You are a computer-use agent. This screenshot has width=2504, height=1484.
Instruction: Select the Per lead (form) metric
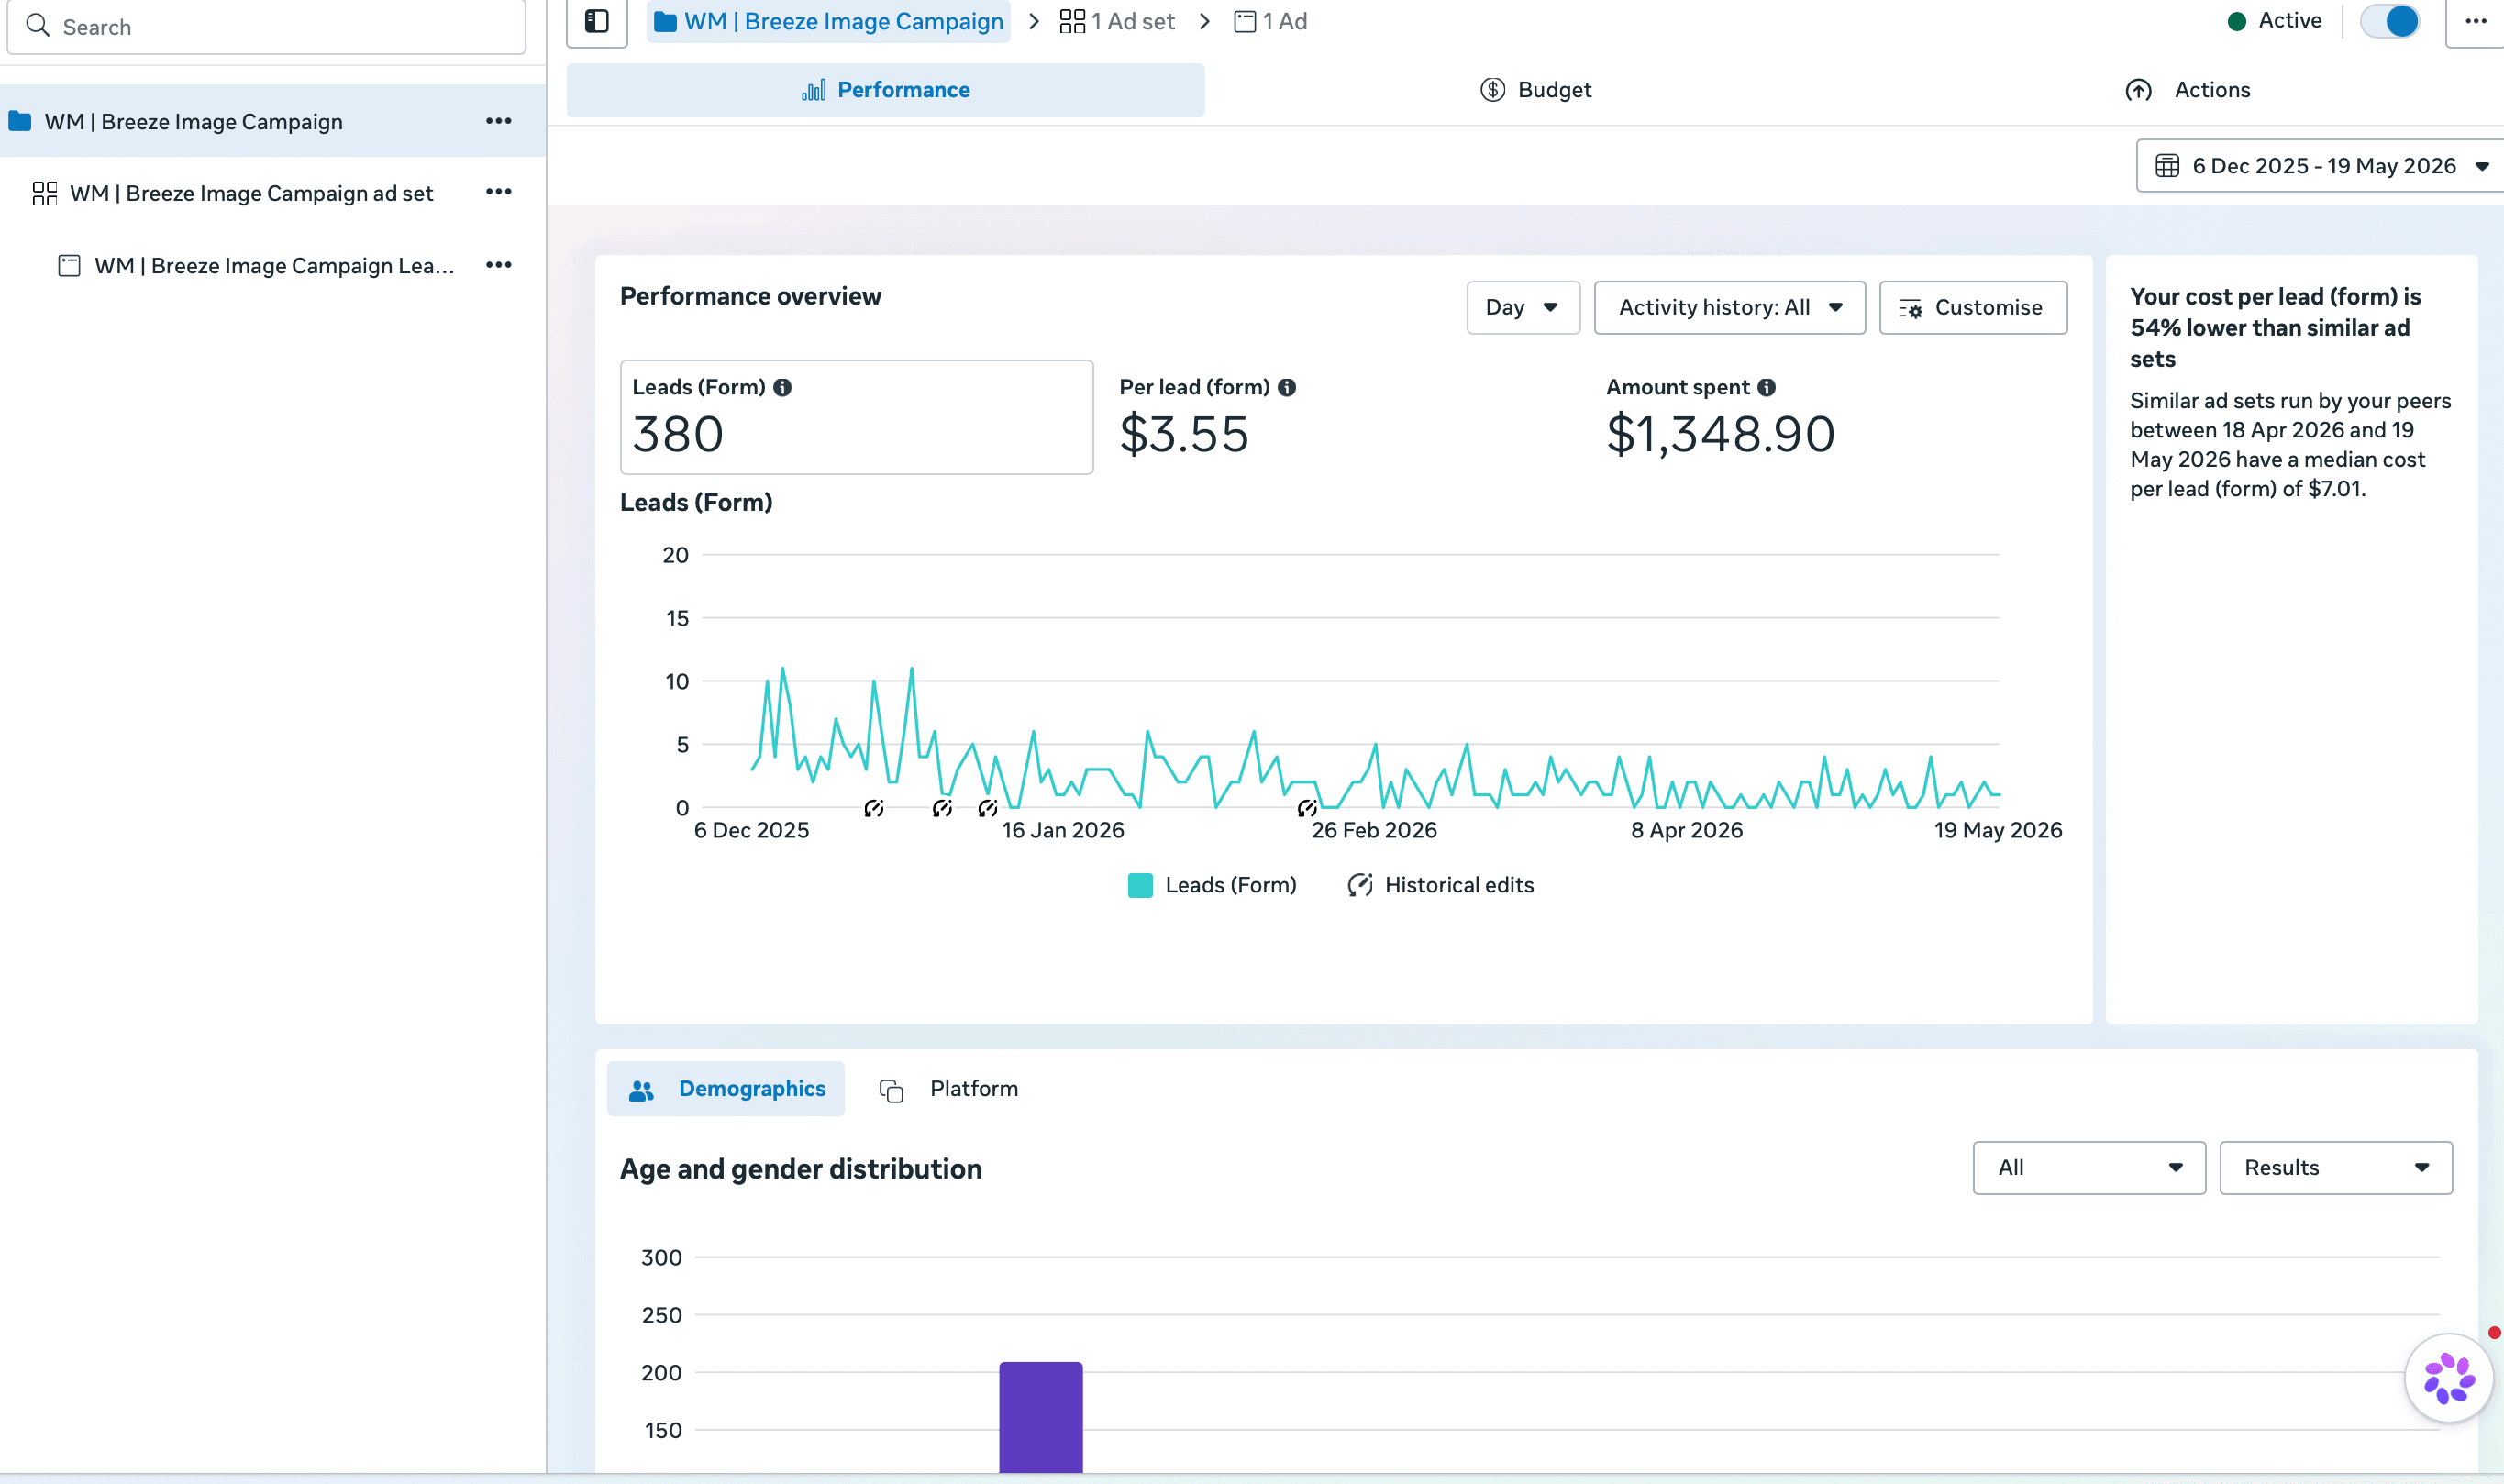coord(1344,417)
